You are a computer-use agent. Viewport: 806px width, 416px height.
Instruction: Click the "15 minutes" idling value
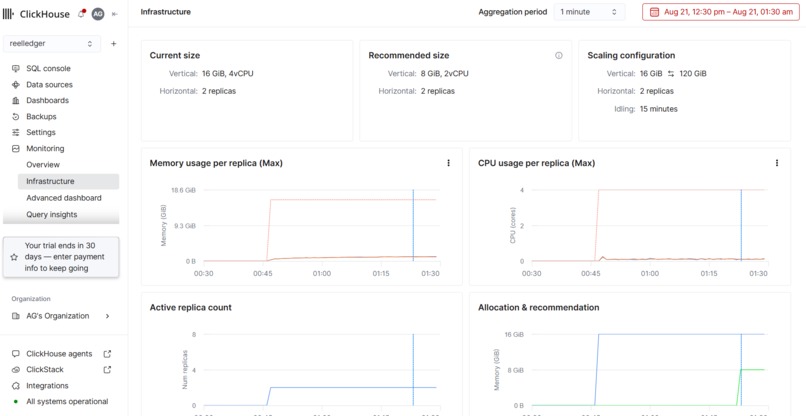[658, 109]
